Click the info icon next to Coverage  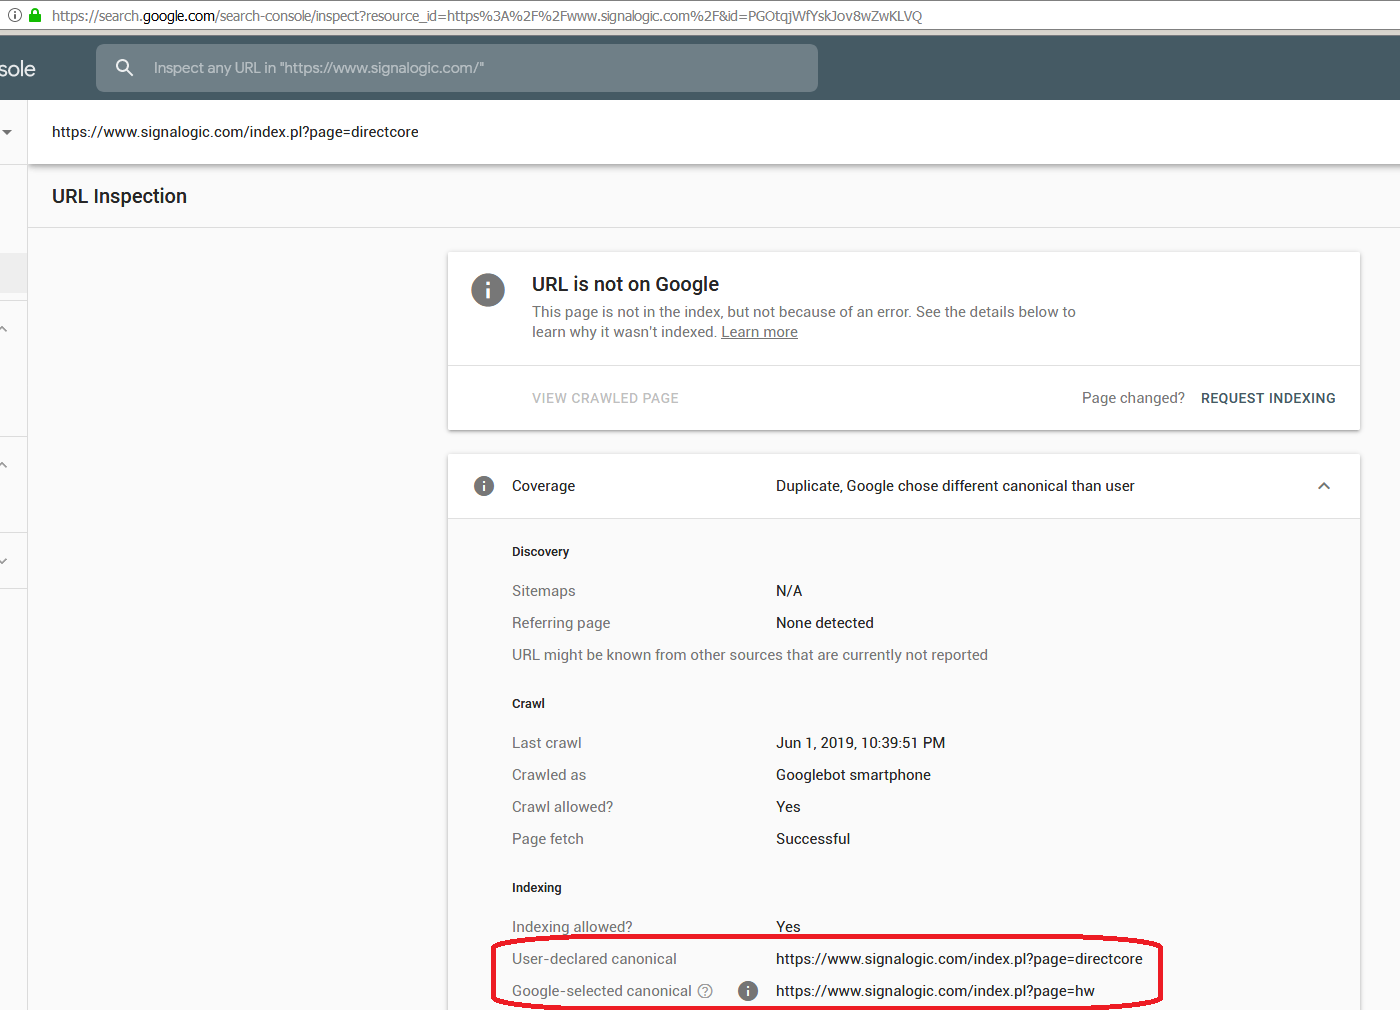tap(484, 486)
